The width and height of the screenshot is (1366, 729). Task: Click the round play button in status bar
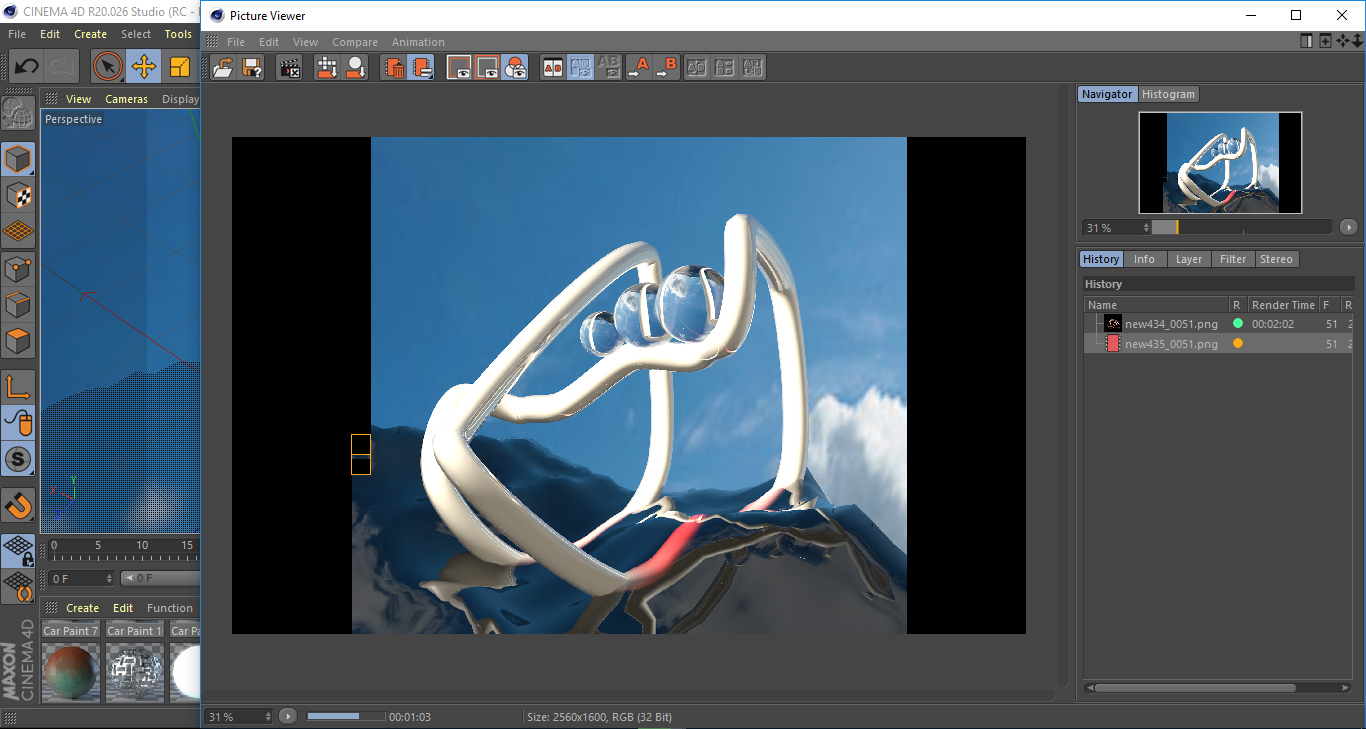(x=288, y=716)
